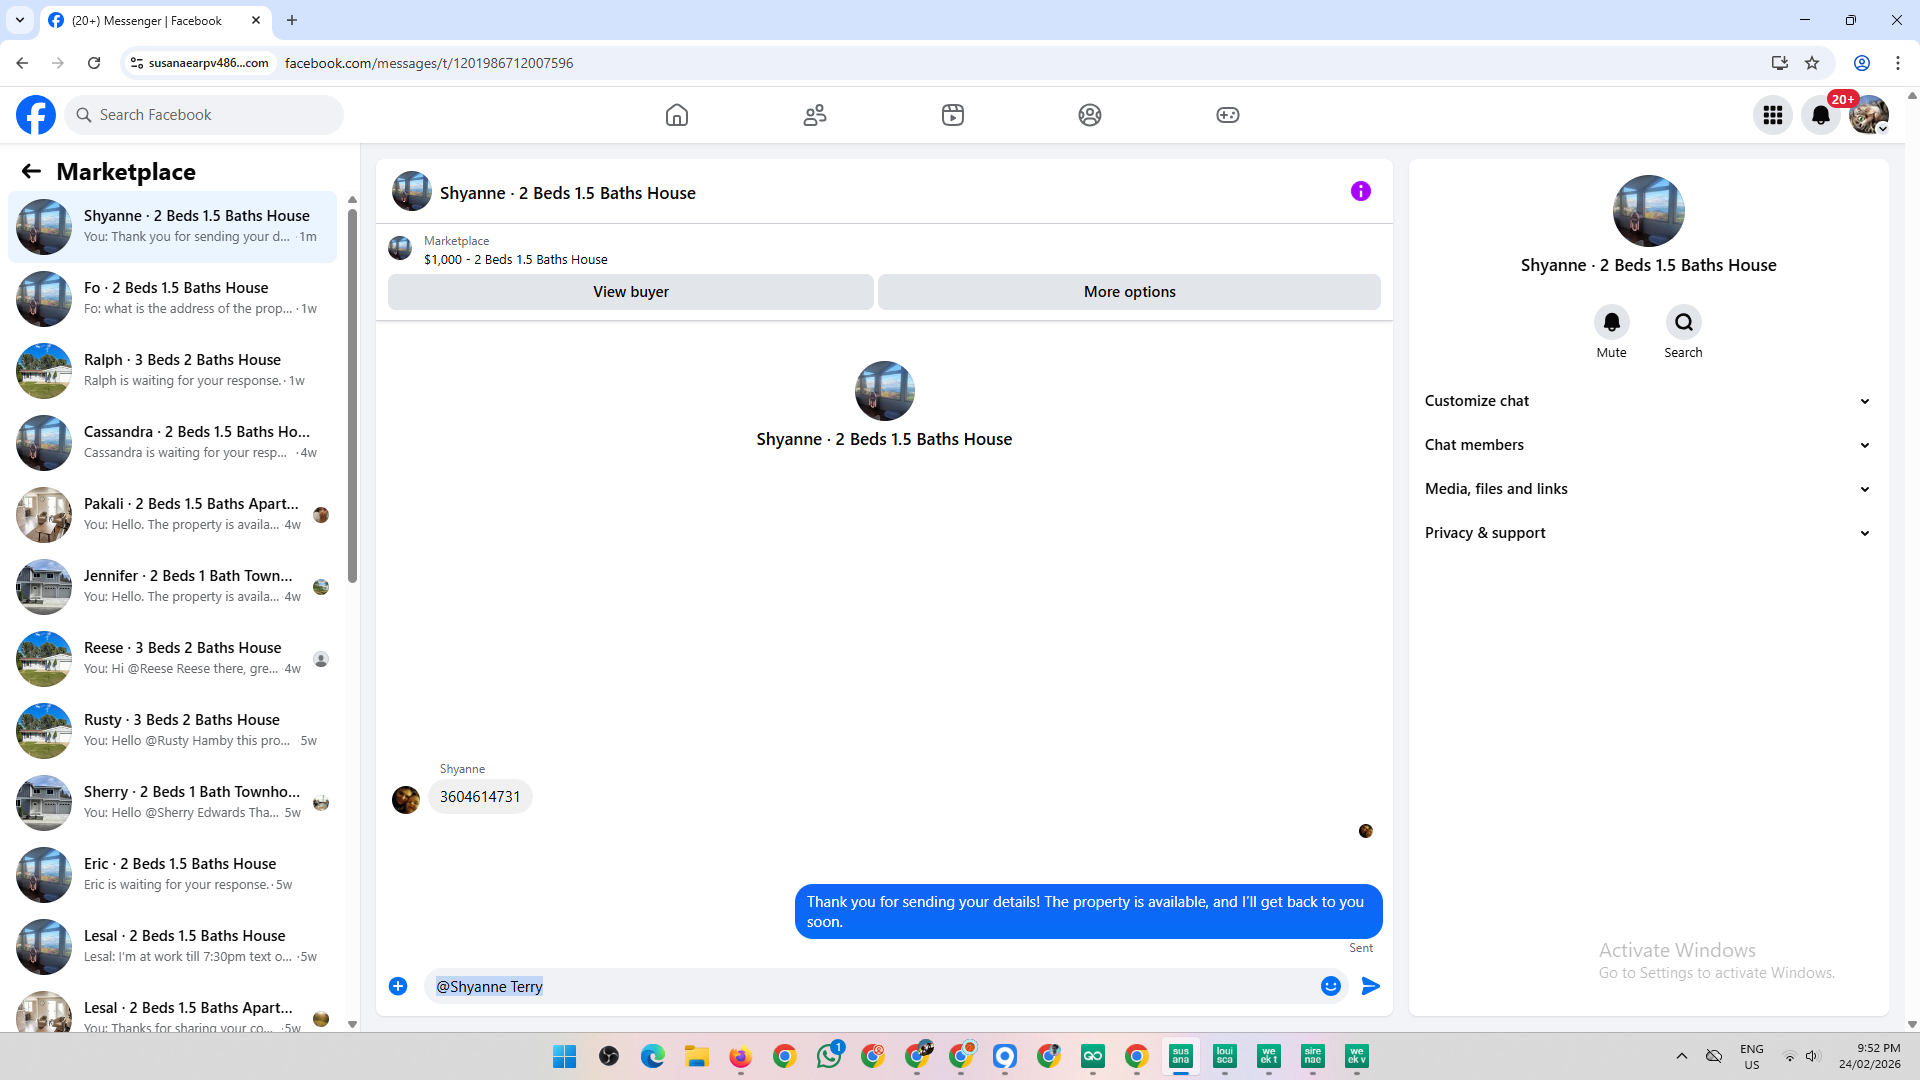The image size is (1920, 1080).
Task: Mute the Shyanne conversation
Action: (x=1611, y=322)
